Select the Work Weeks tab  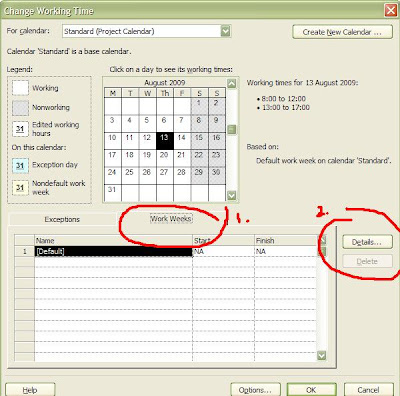click(171, 219)
